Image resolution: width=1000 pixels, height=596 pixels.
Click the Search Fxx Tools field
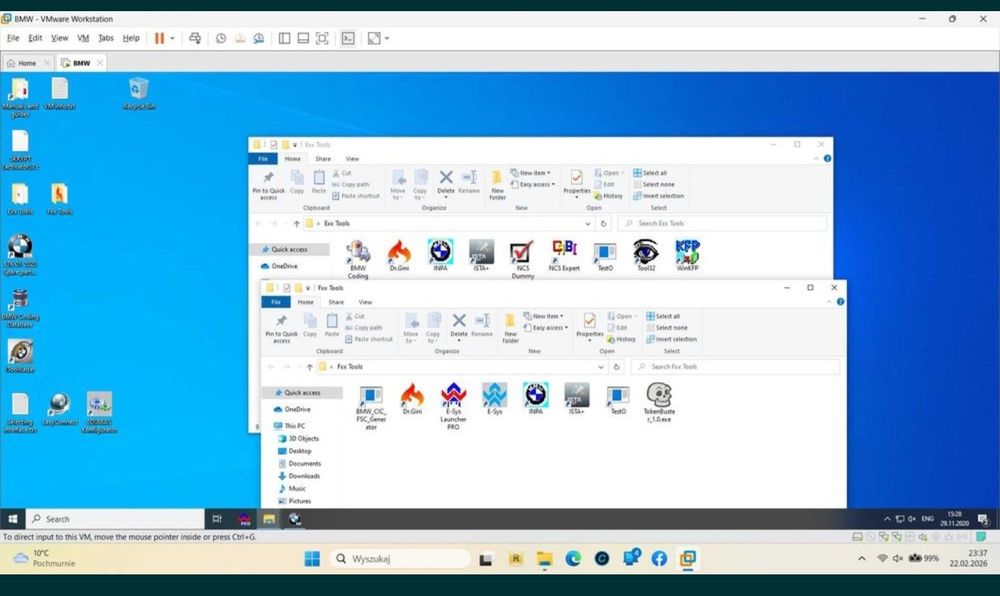pos(735,367)
